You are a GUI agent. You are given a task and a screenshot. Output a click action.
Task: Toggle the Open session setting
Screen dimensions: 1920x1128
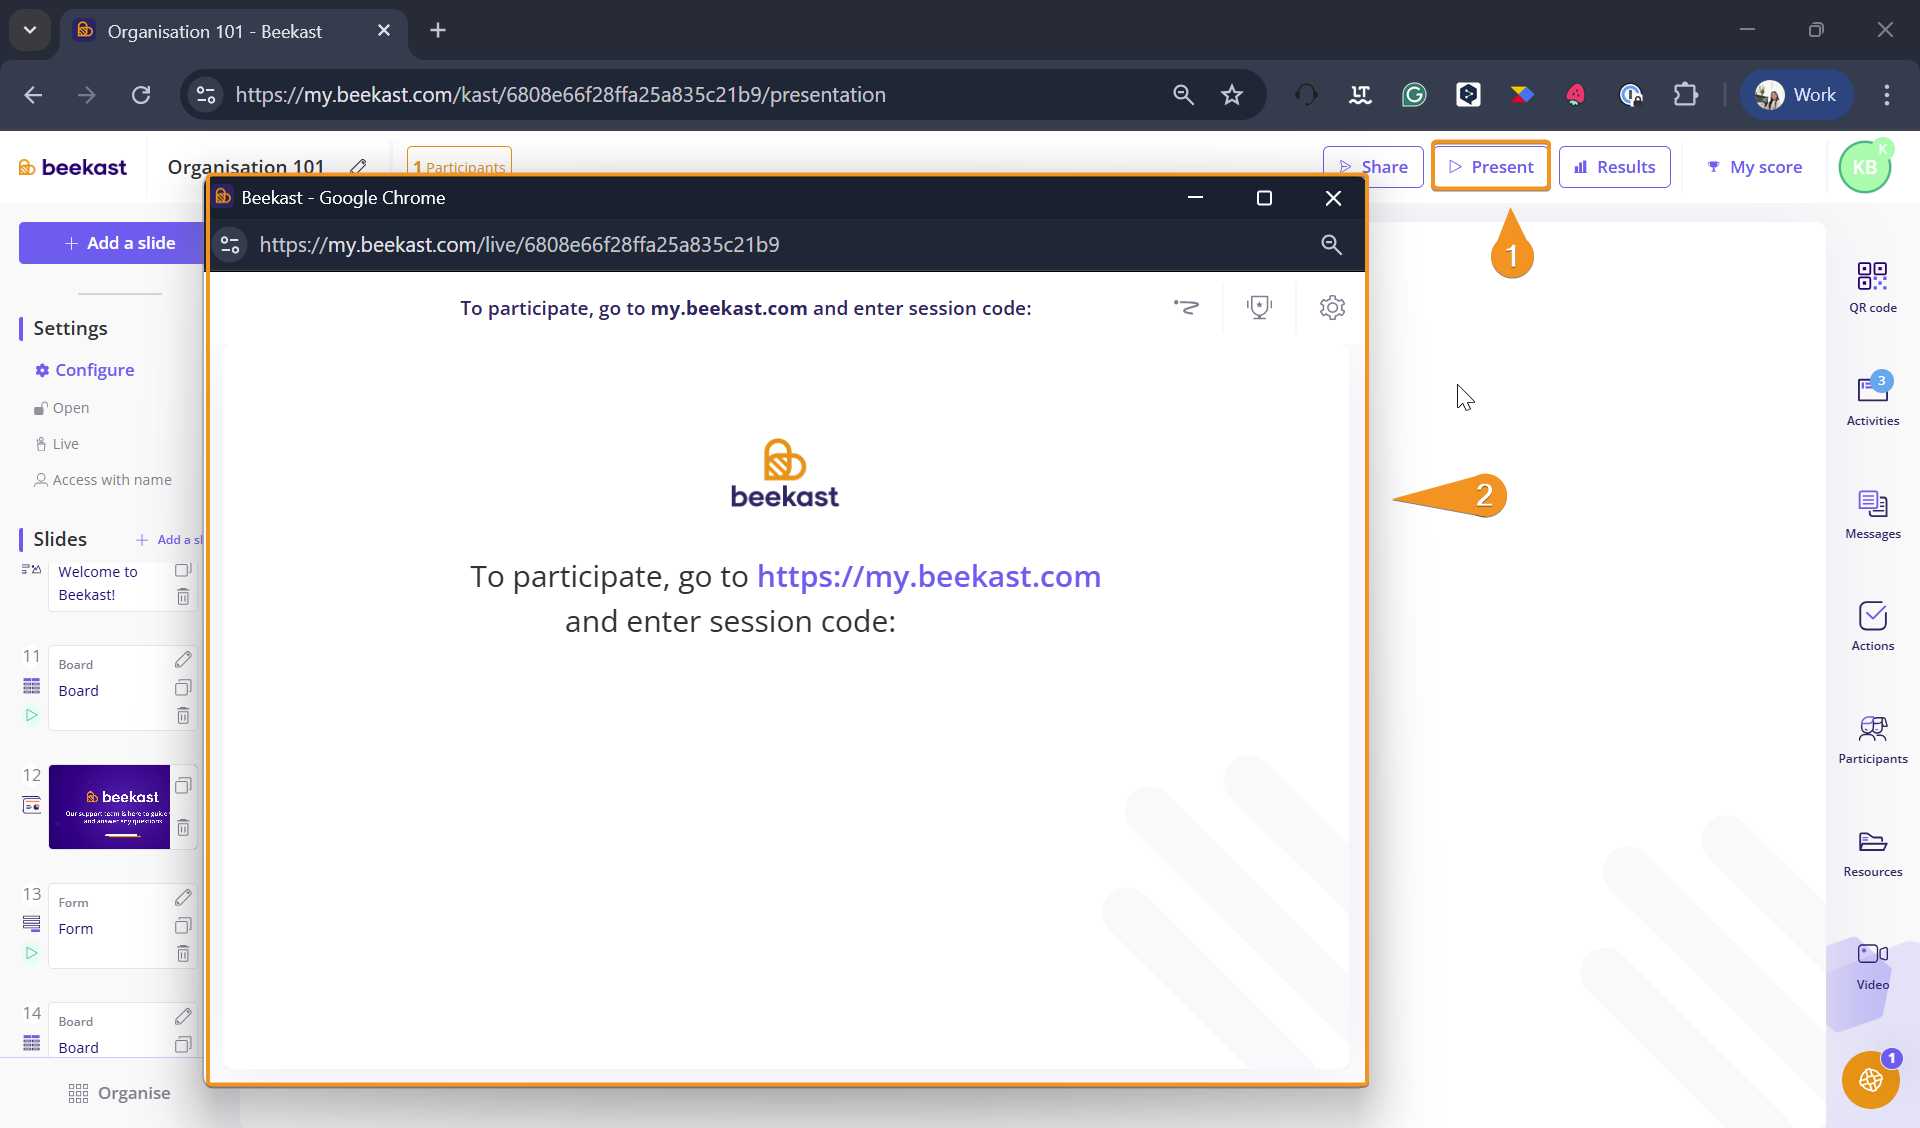(x=62, y=408)
